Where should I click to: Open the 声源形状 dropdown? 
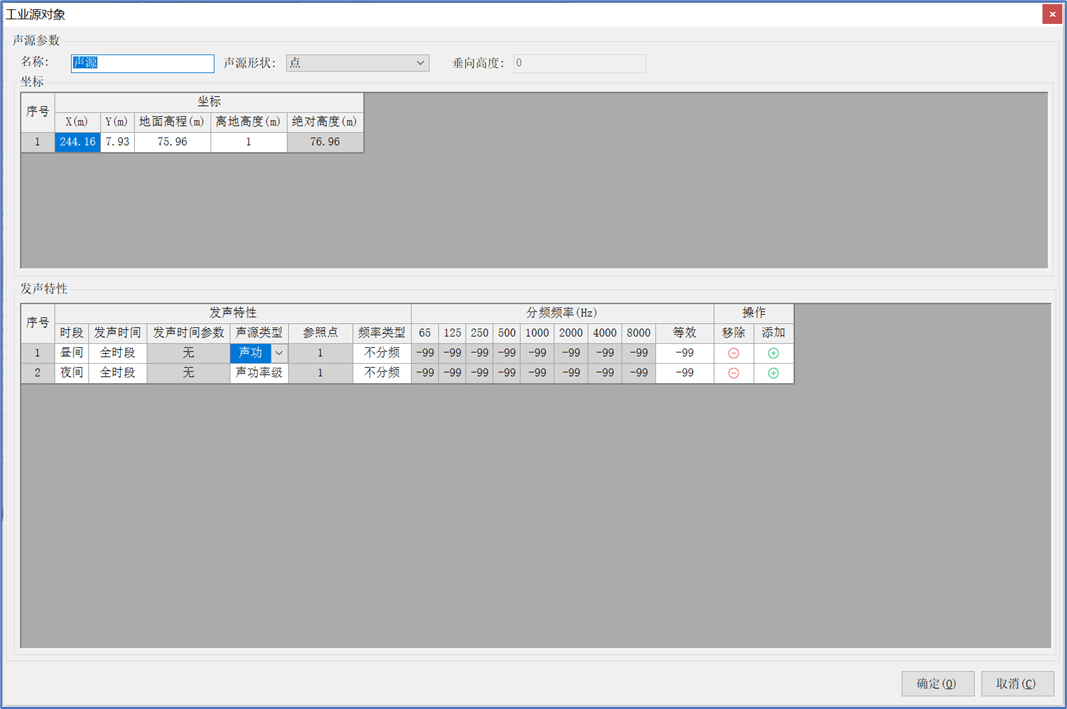[x=357, y=63]
